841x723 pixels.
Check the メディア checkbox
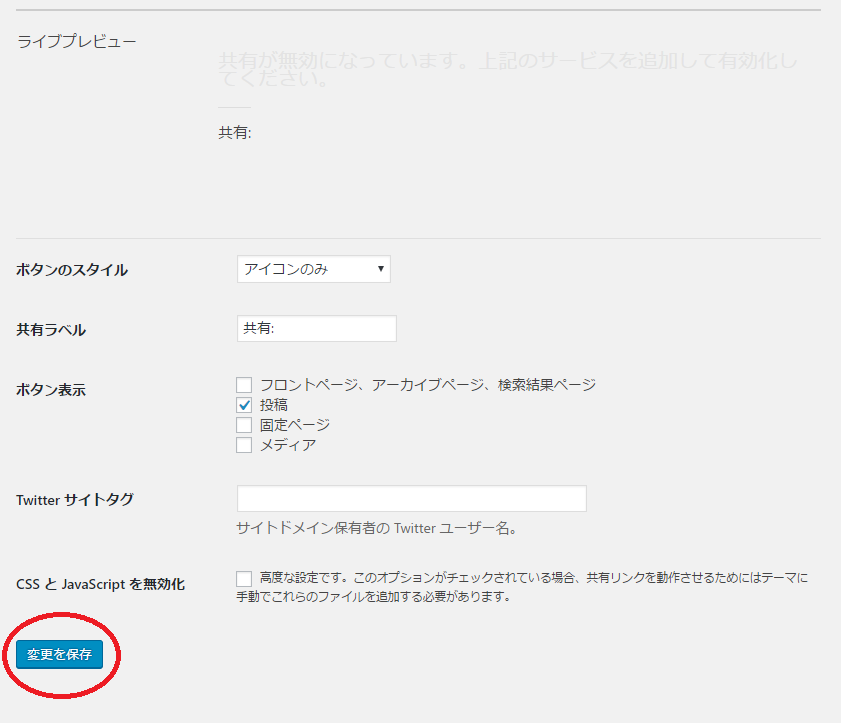coord(244,445)
